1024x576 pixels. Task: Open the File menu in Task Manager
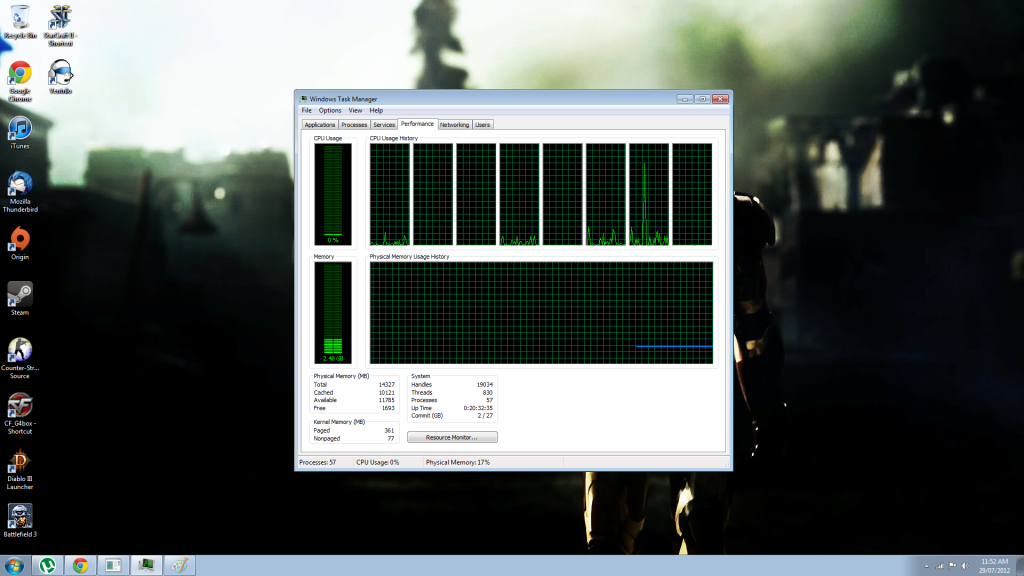click(307, 110)
